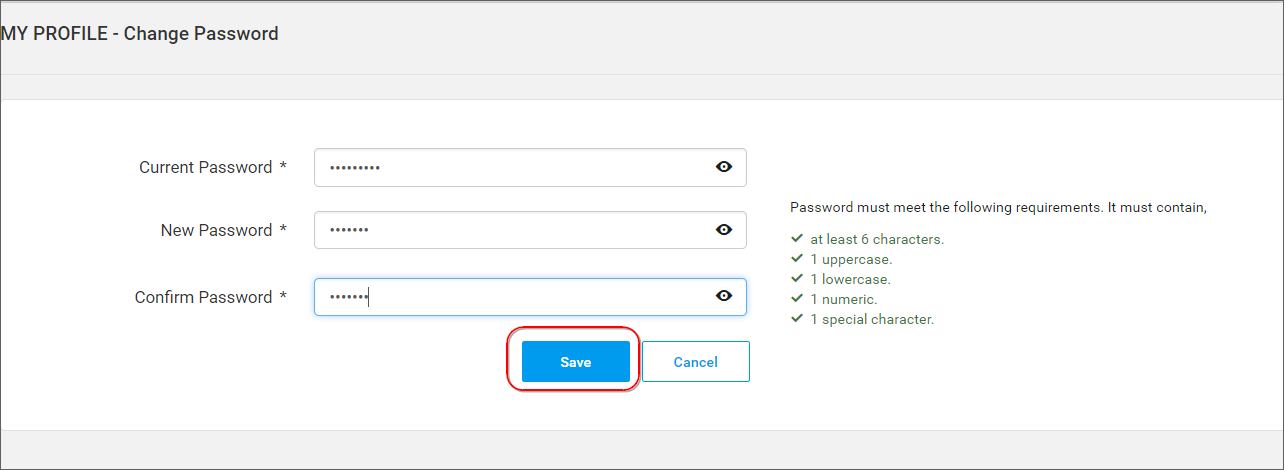
Task: Click the 'Current Password *' label
Action: click(x=213, y=167)
